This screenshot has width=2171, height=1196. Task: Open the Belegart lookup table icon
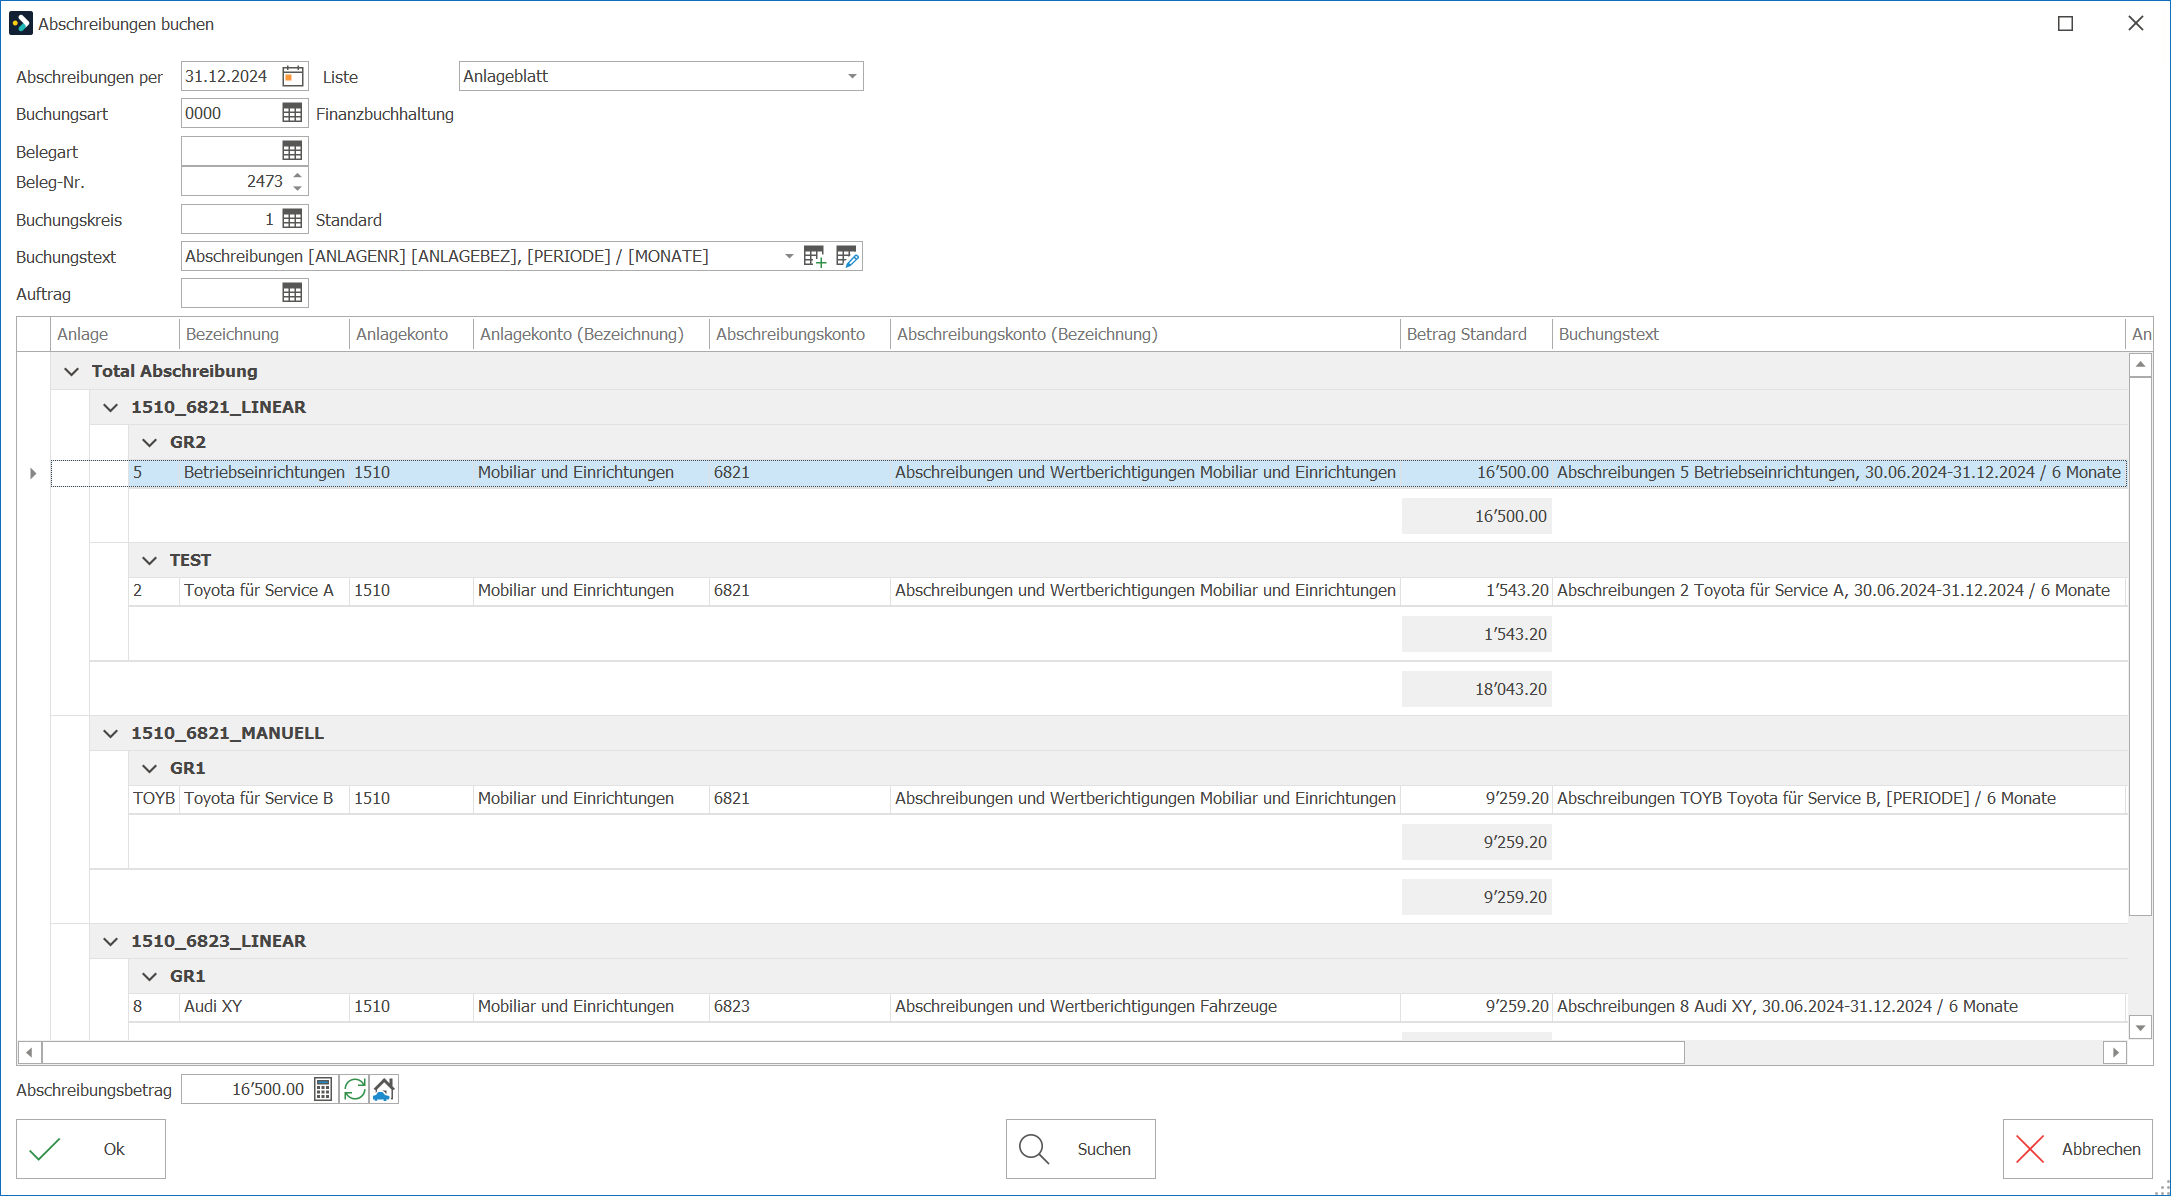click(x=292, y=151)
